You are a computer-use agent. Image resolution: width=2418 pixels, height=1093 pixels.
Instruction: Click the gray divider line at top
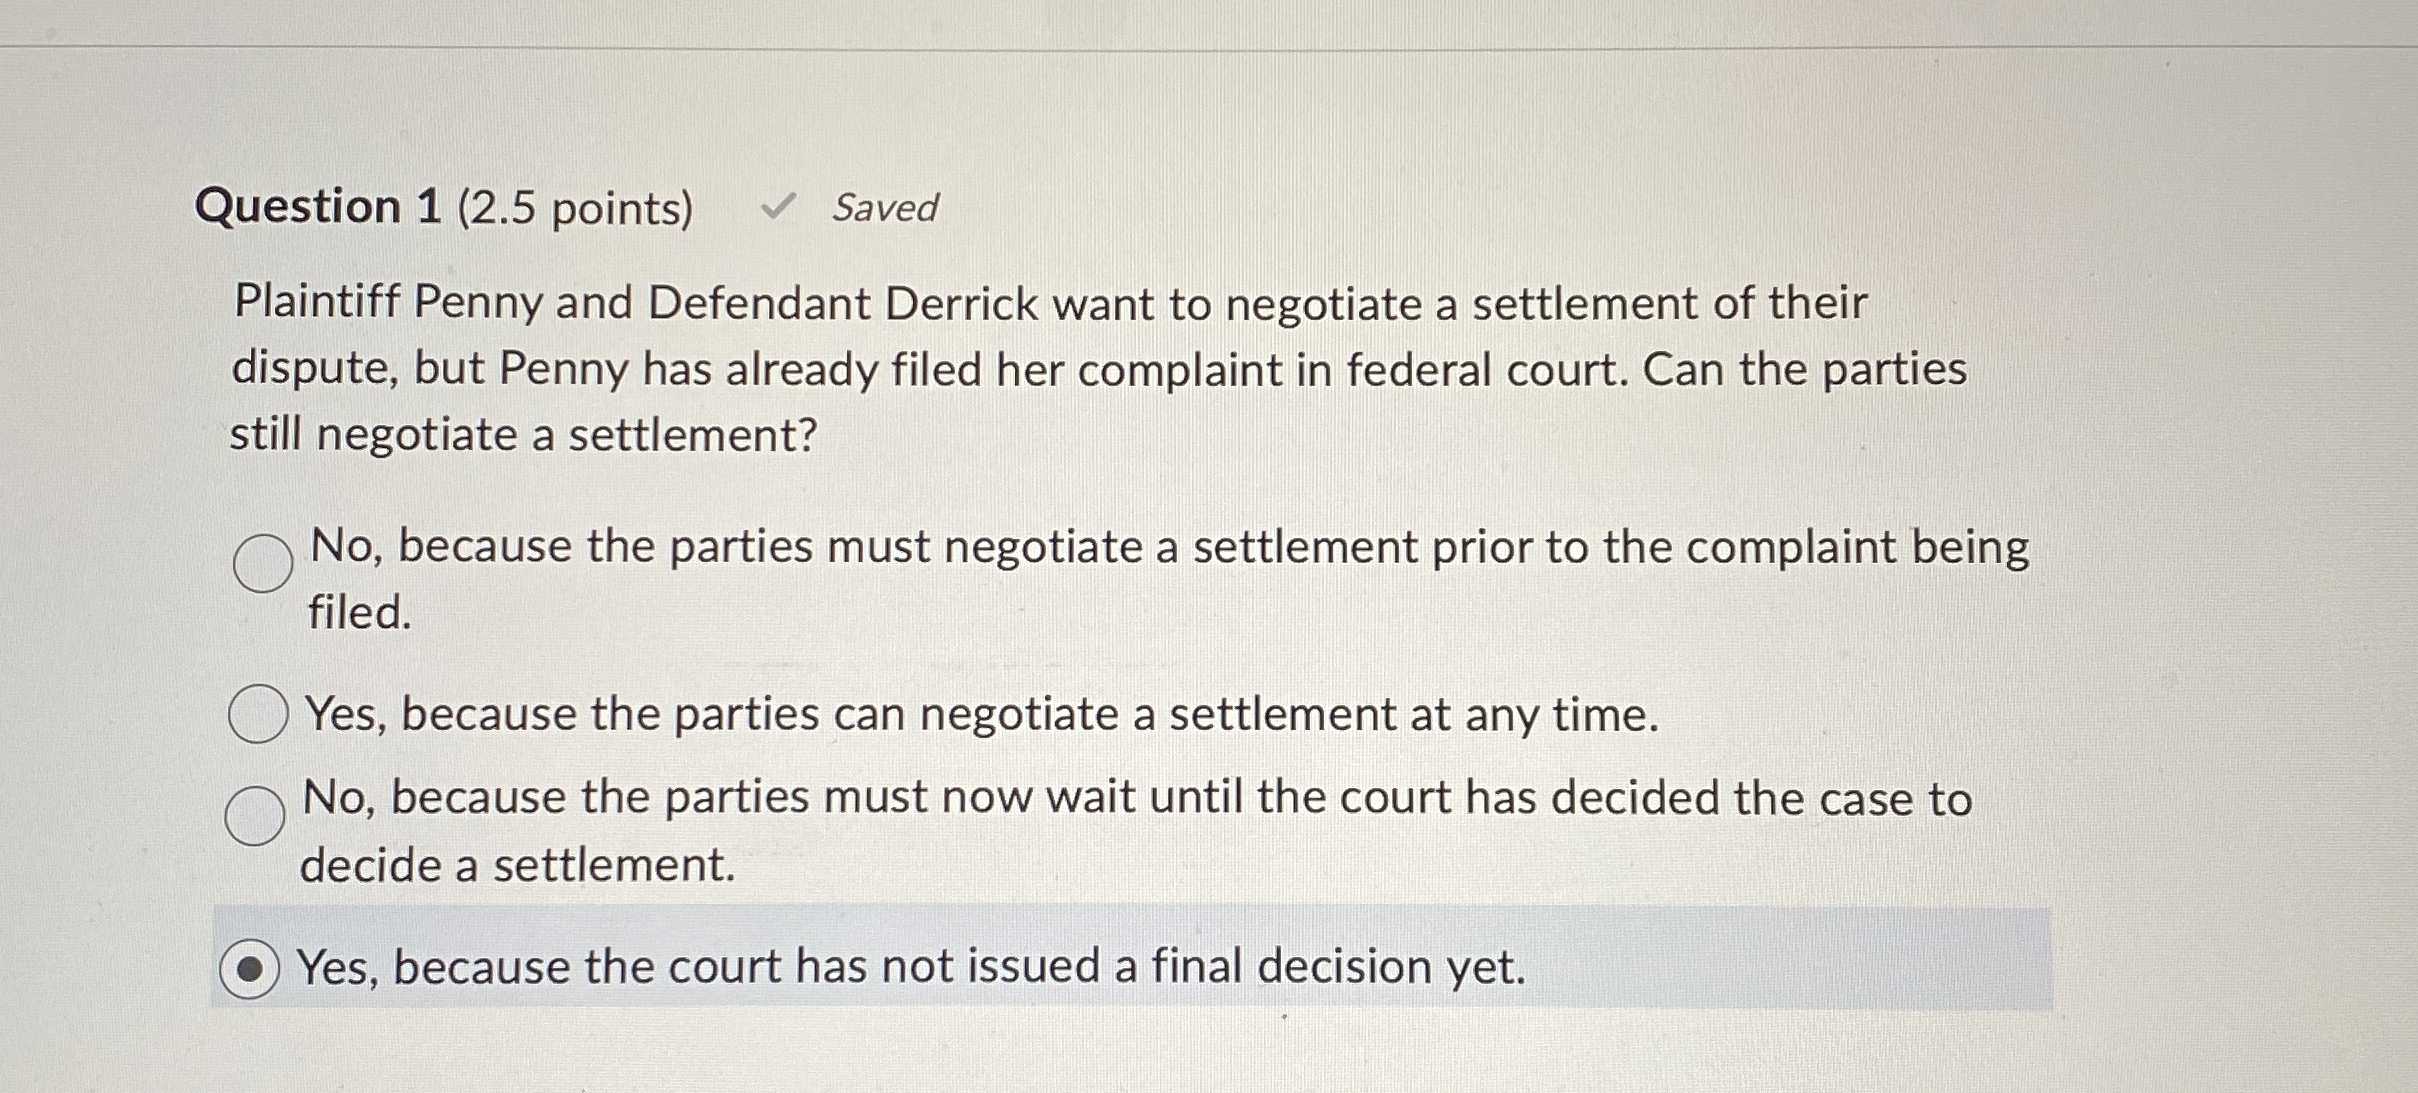(x=1200, y=44)
